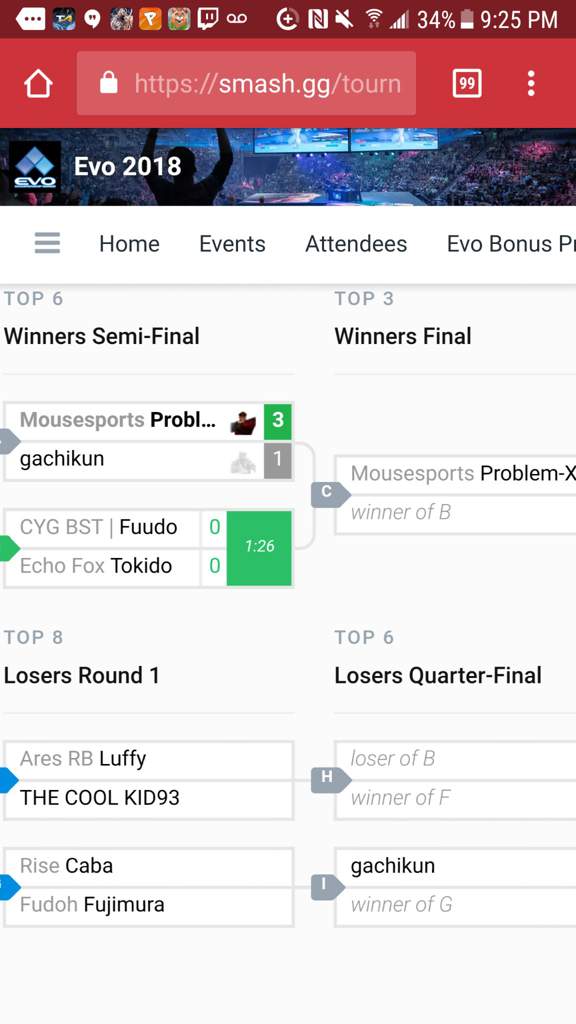Tap the smash.gg URL address field
Screen dimensions: 576x1024
click(246, 83)
